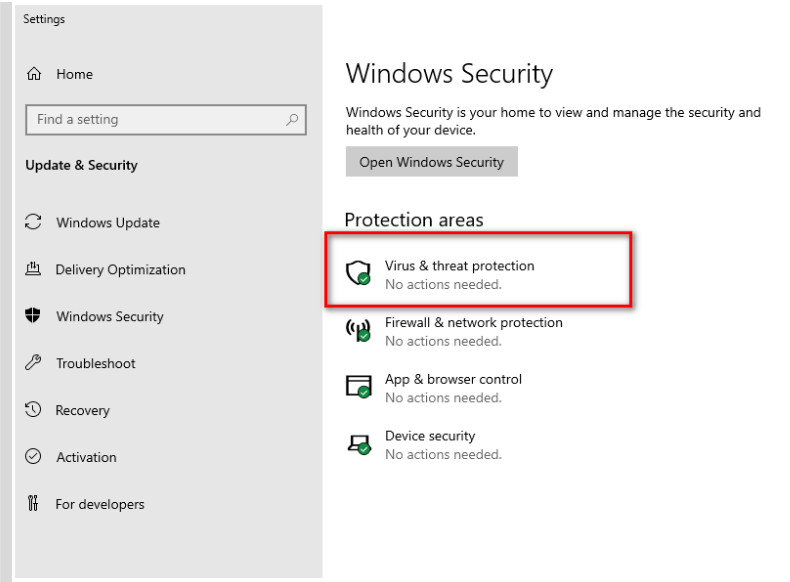
Task: Select Windows Update in the sidebar
Action: (x=108, y=223)
